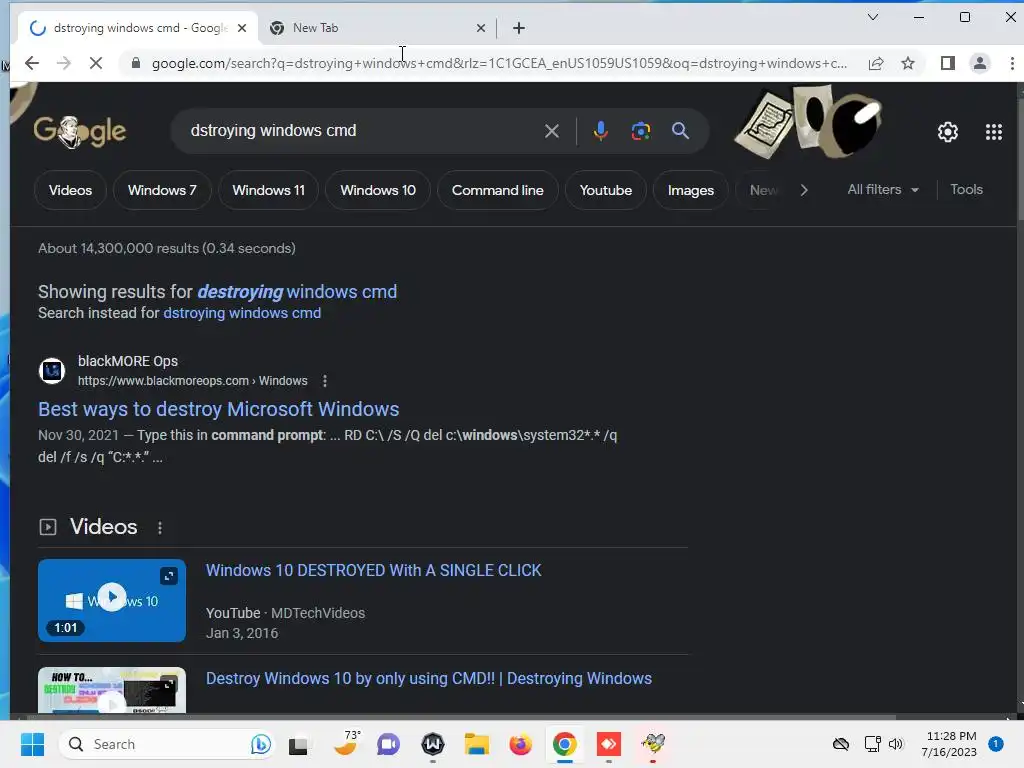Open corrected 'destroying windows cmd' link
The image size is (1024, 768).
tap(297, 292)
